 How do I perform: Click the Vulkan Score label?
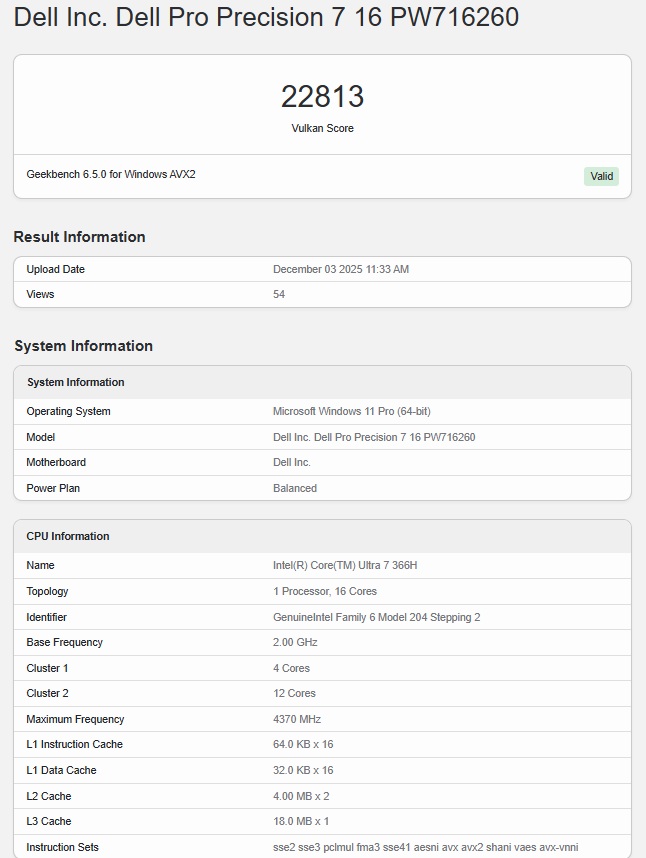[x=322, y=128]
